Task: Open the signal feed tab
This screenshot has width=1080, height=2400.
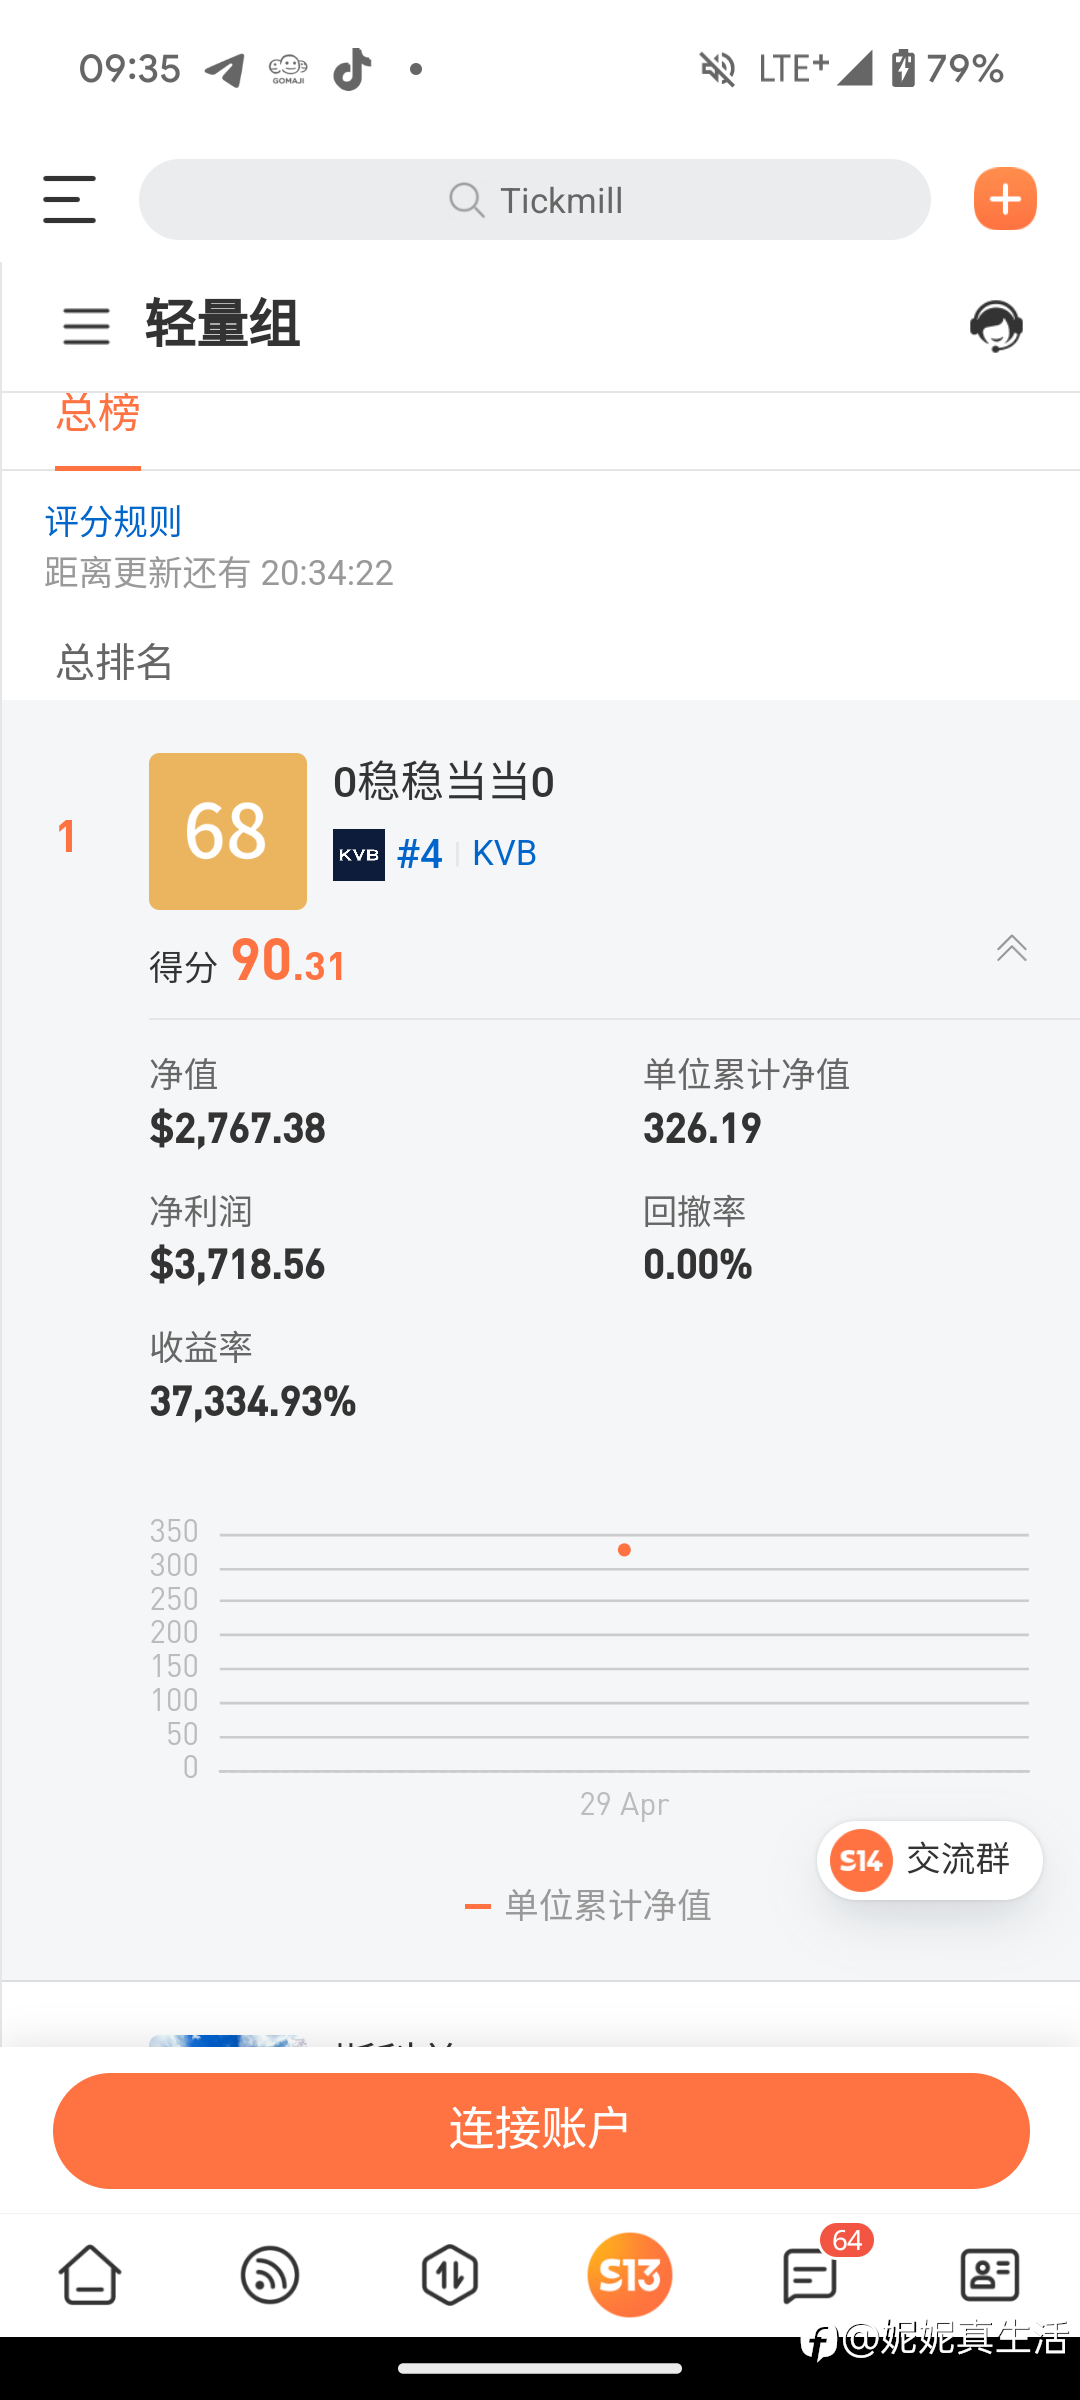Action: (270, 2275)
